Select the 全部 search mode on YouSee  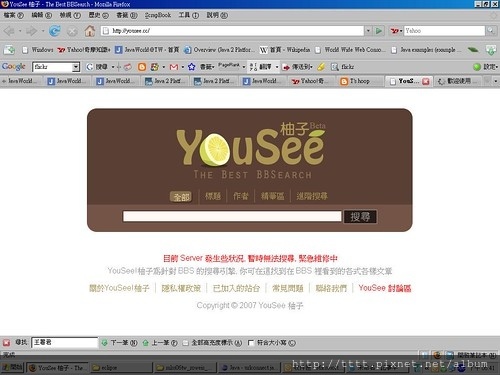pos(181,197)
